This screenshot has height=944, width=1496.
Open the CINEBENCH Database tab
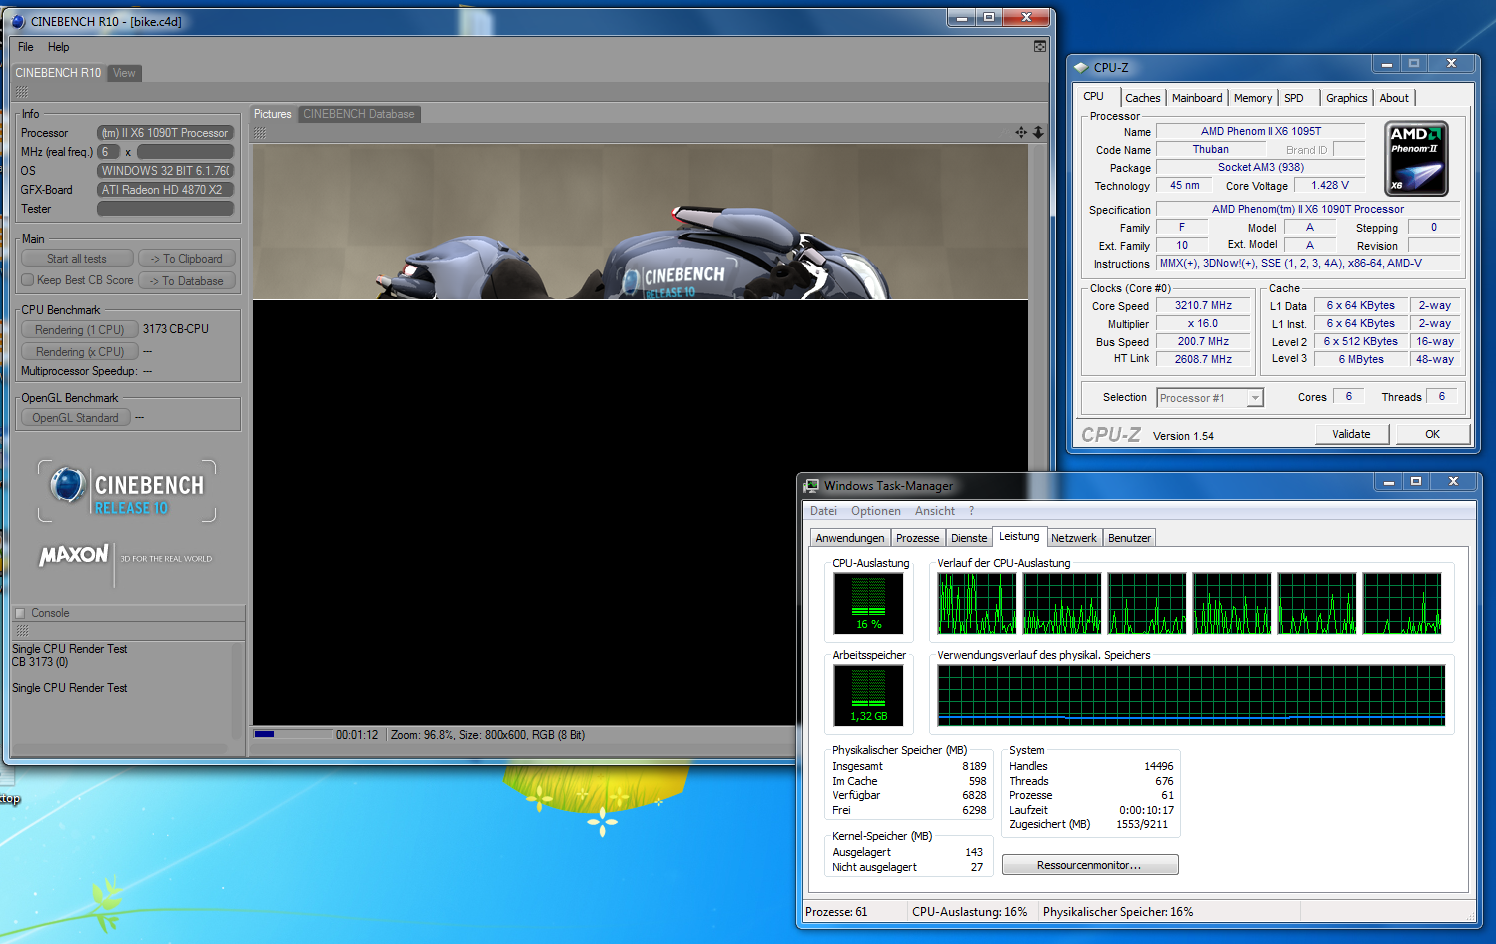[x=358, y=114]
